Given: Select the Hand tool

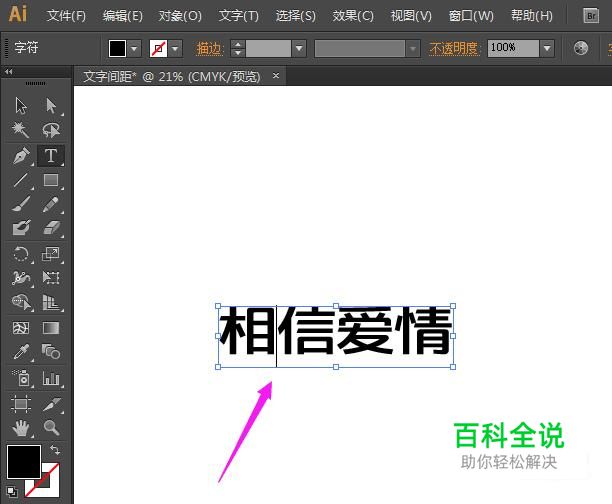Looking at the screenshot, I should pos(21,428).
